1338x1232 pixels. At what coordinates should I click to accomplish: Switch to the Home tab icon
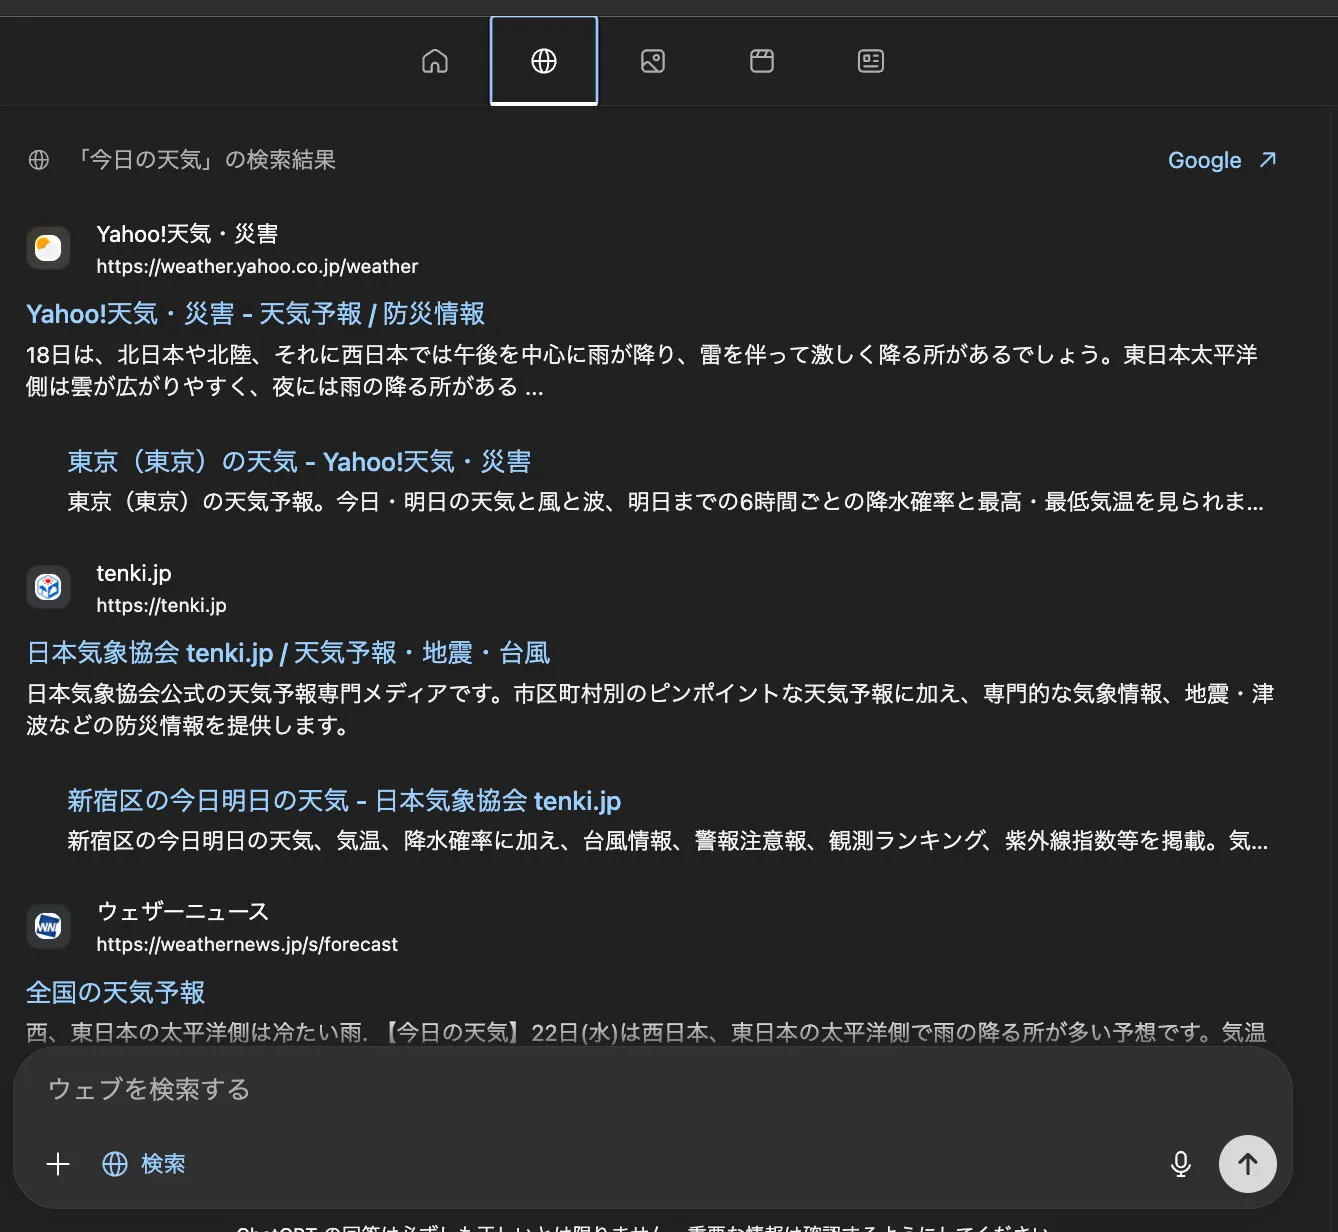click(x=435, y=62)
